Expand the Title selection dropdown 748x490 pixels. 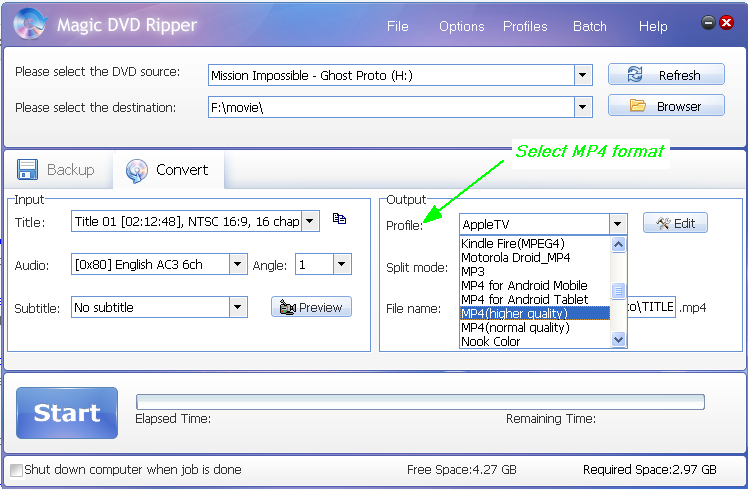(311, 221)
